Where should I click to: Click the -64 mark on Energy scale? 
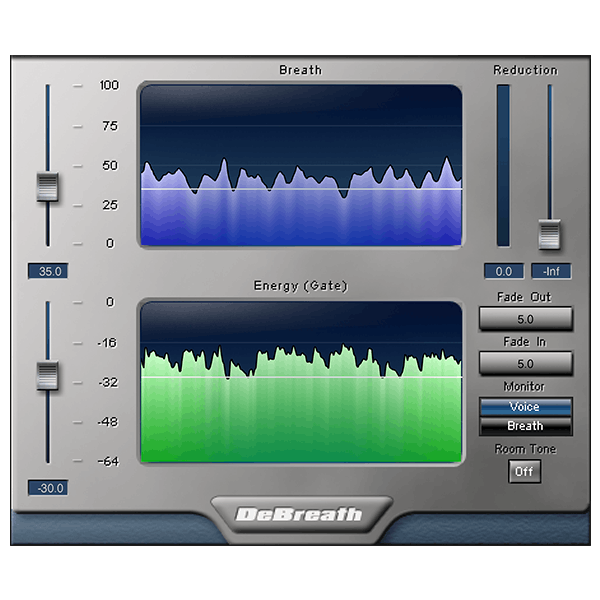106,462
